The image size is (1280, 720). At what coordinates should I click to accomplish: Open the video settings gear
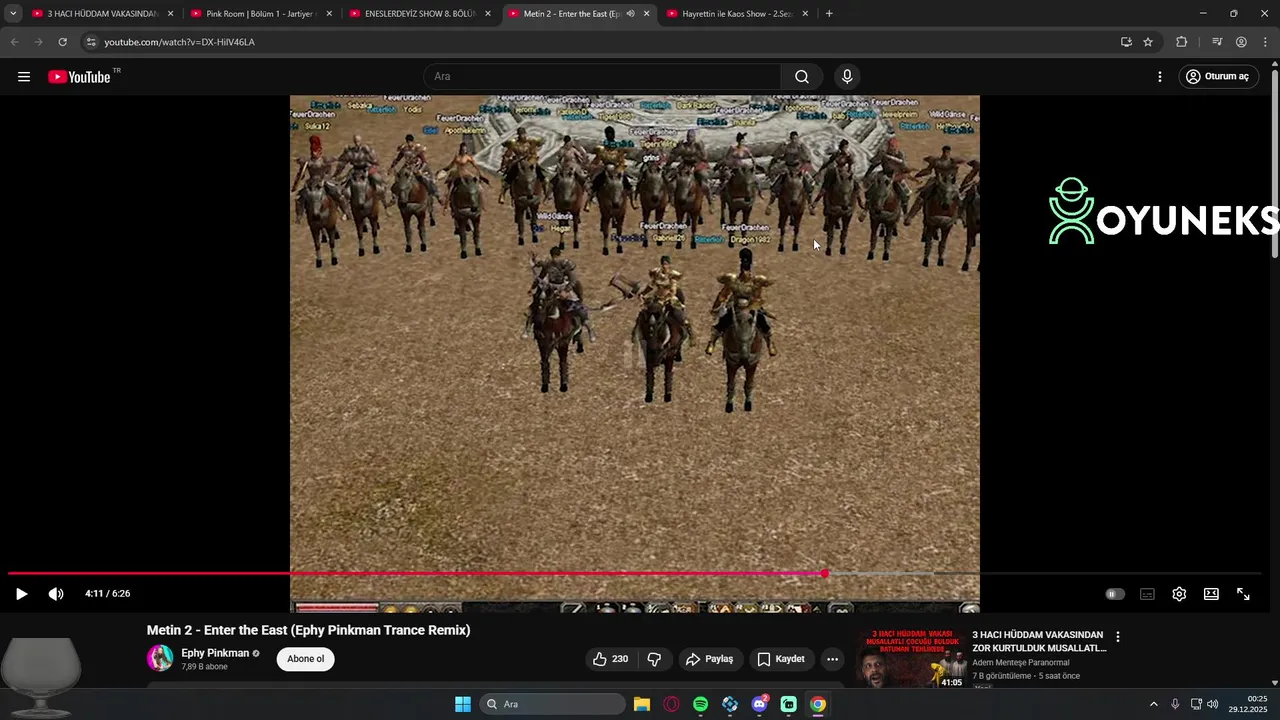[x=1179, y=594]
